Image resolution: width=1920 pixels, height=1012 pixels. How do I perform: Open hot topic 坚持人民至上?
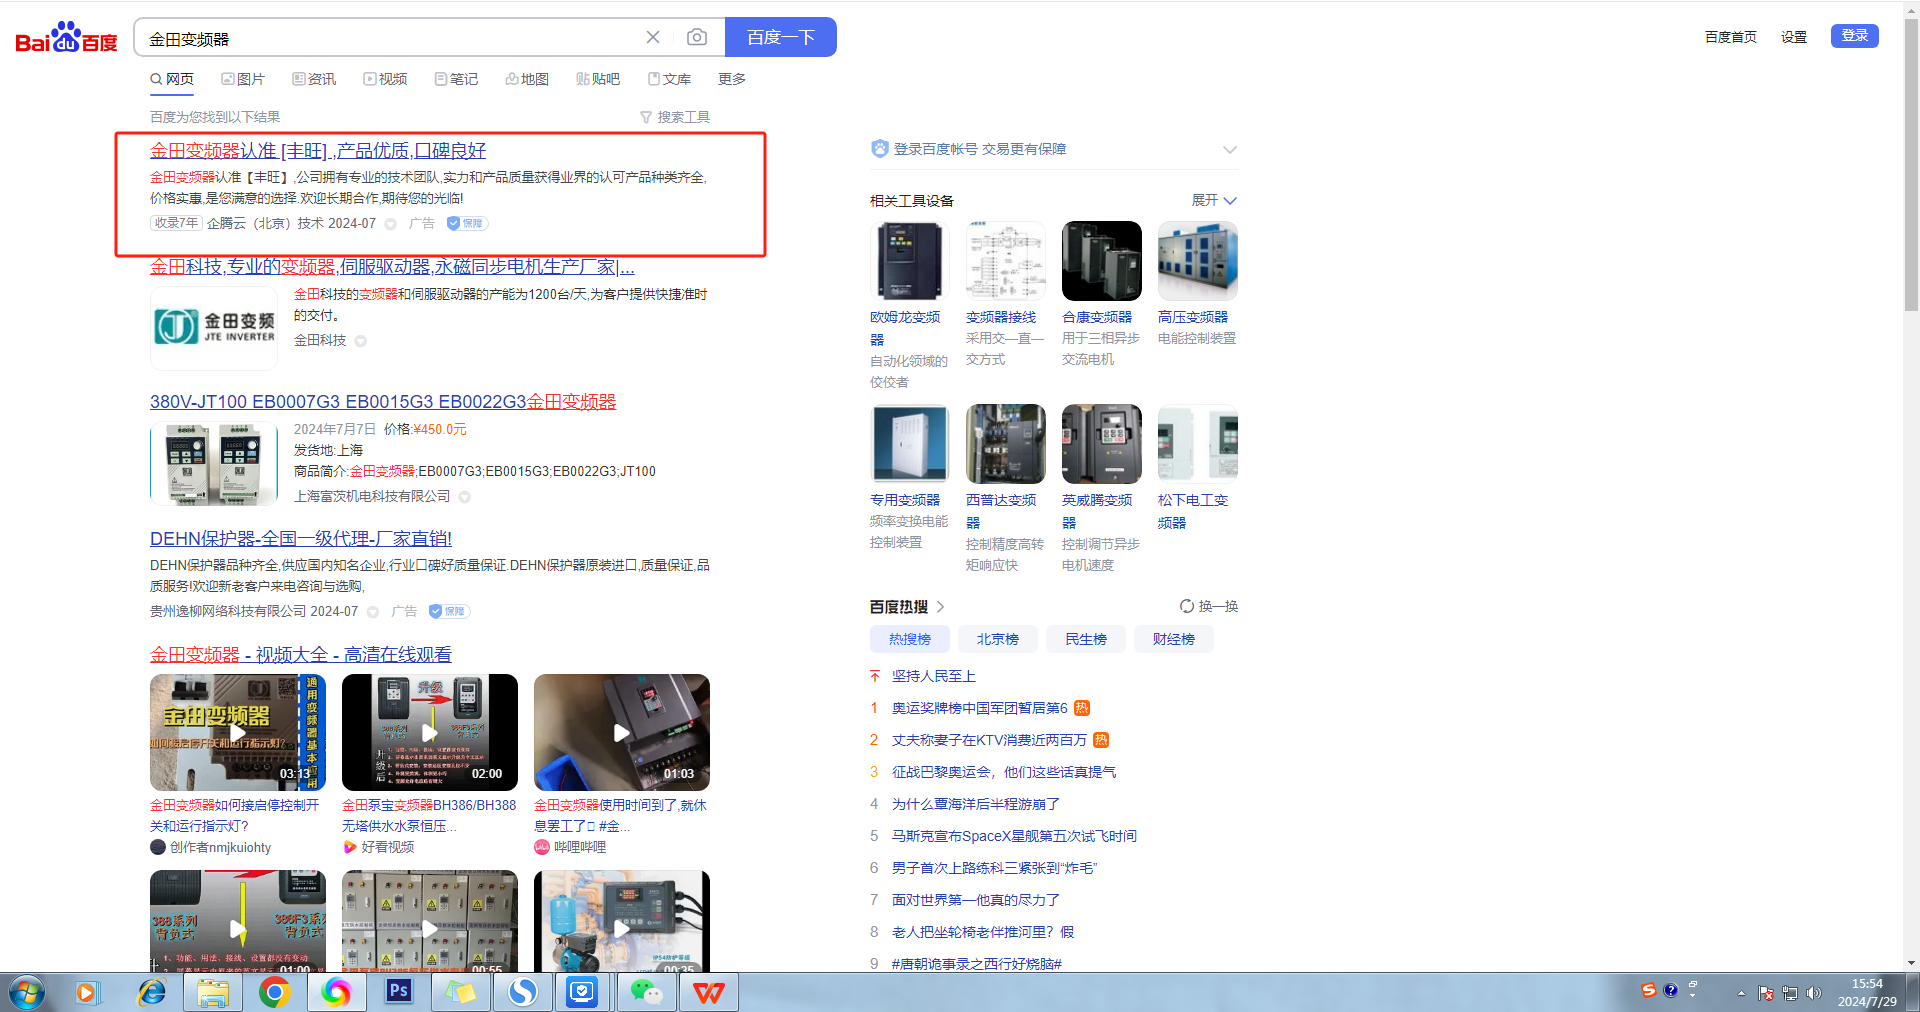(x=934, y=676)
